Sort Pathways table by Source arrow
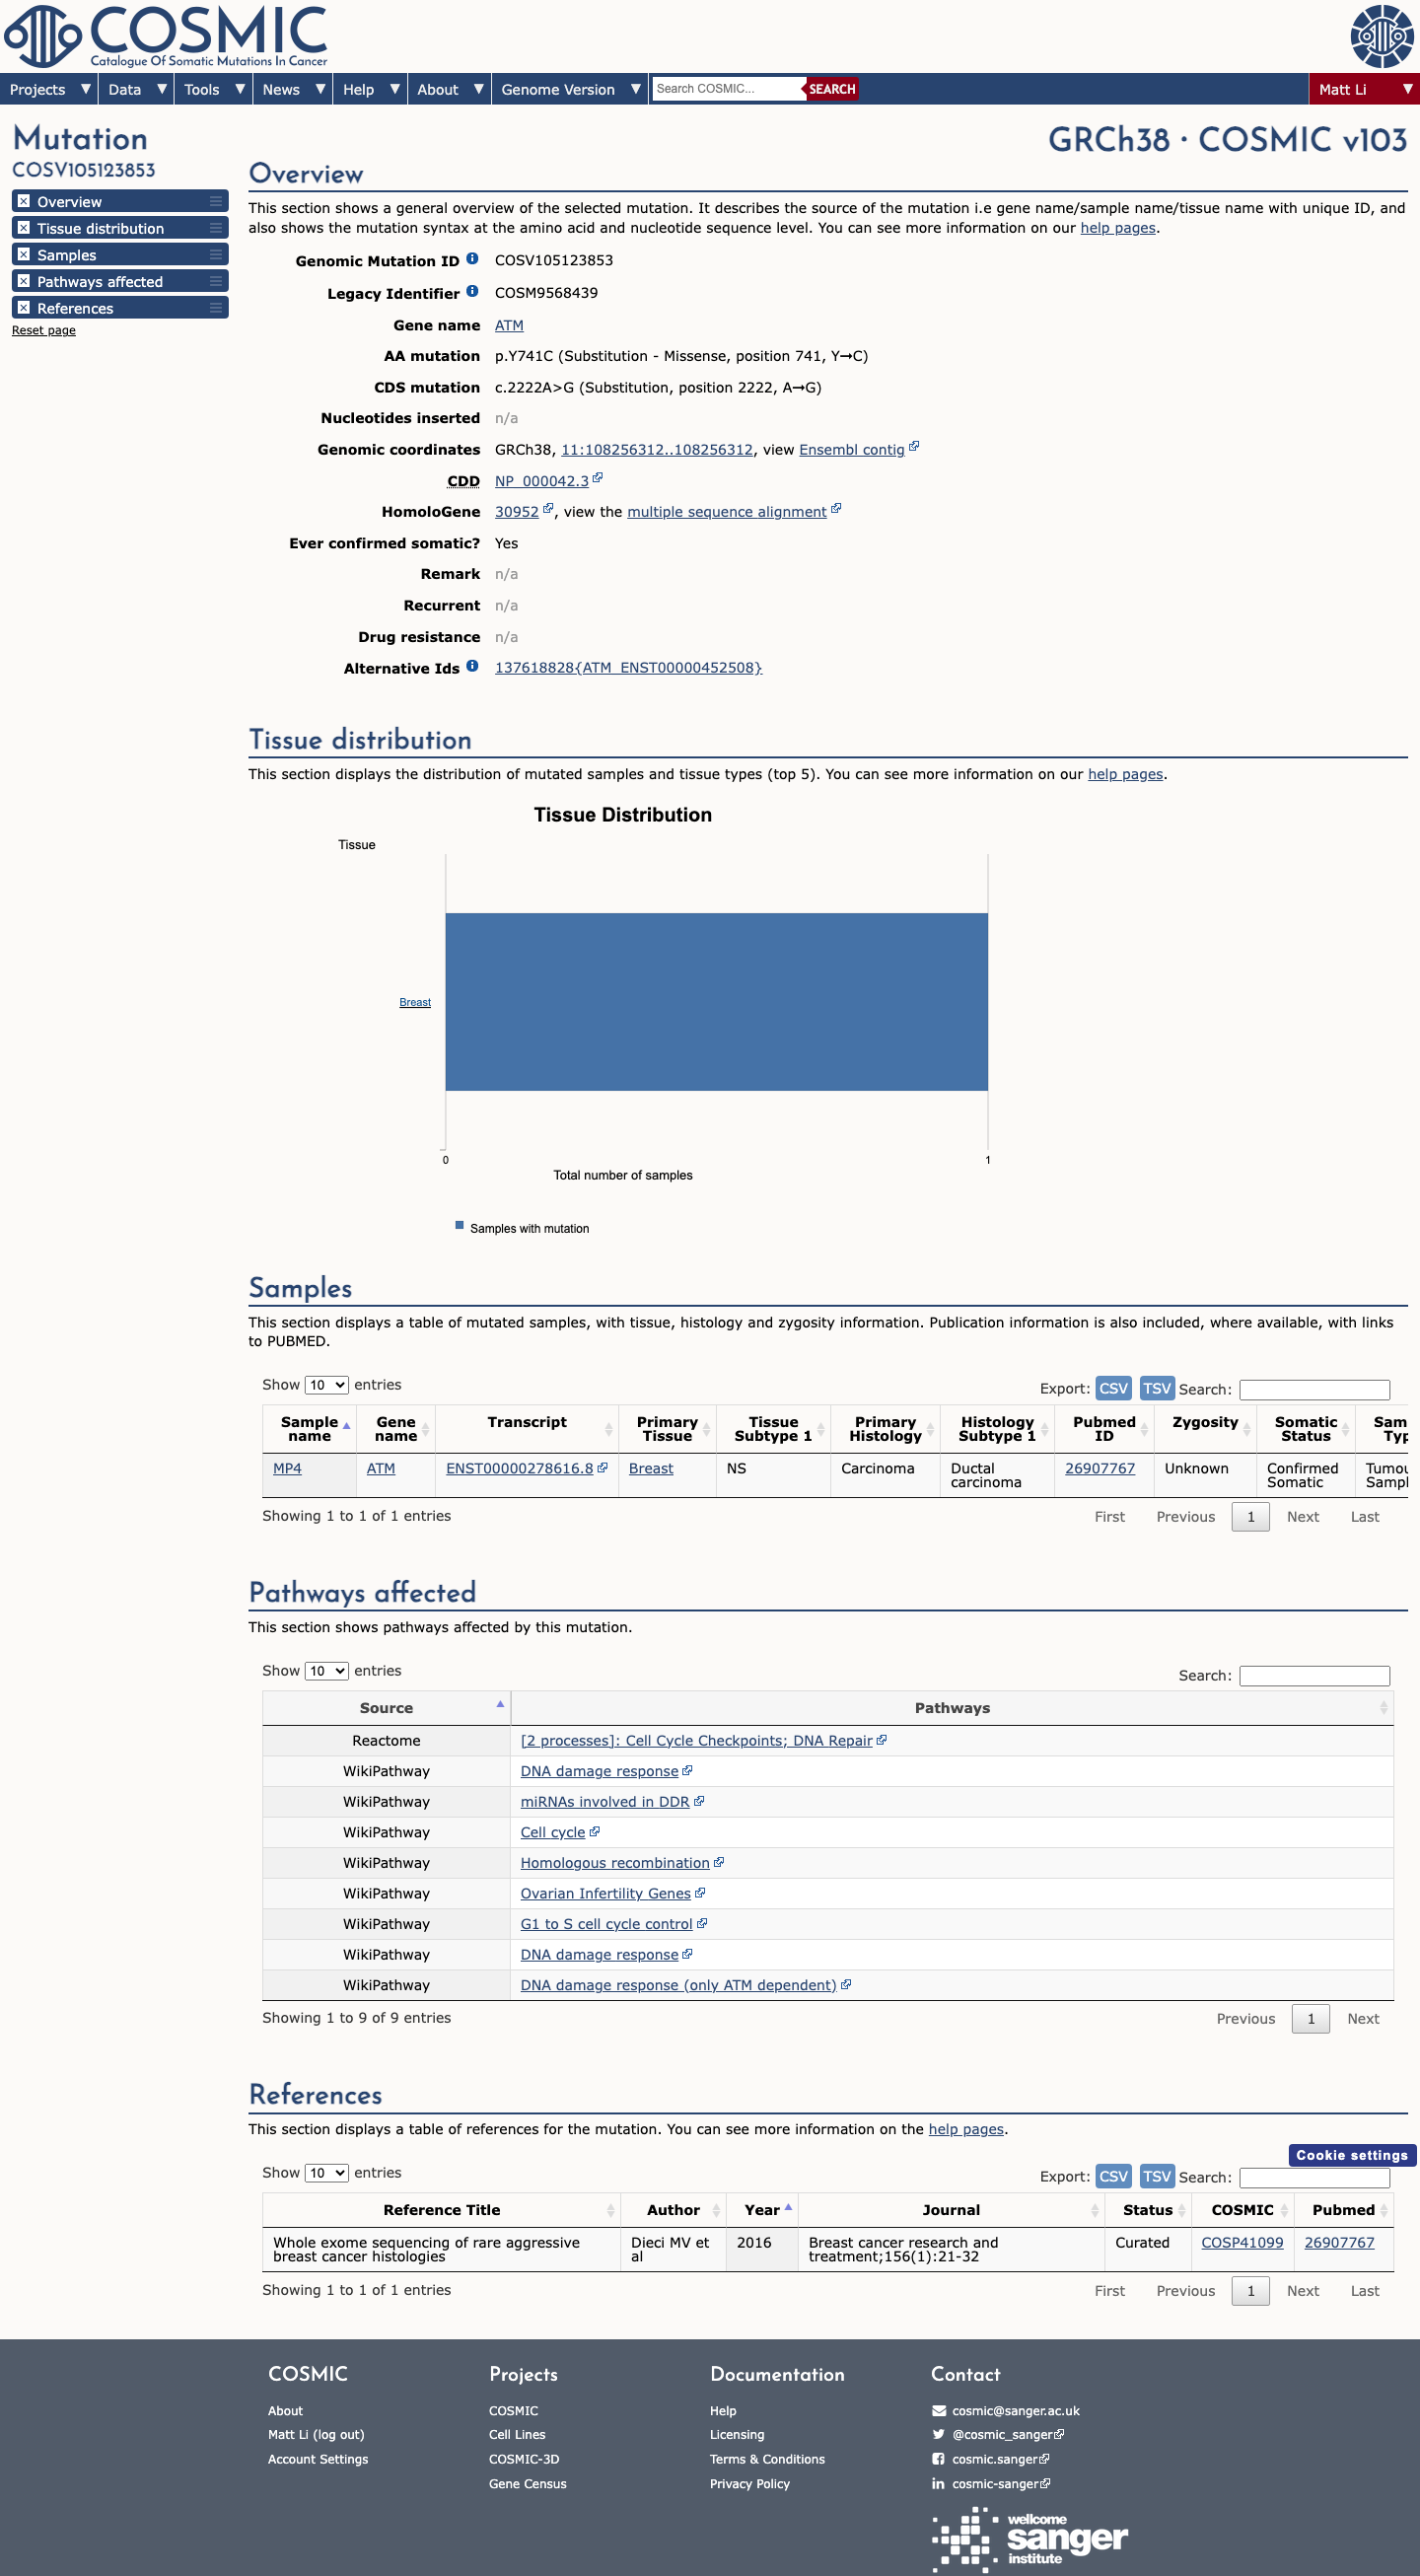 pyautogui.click(x=500, y=1705)
